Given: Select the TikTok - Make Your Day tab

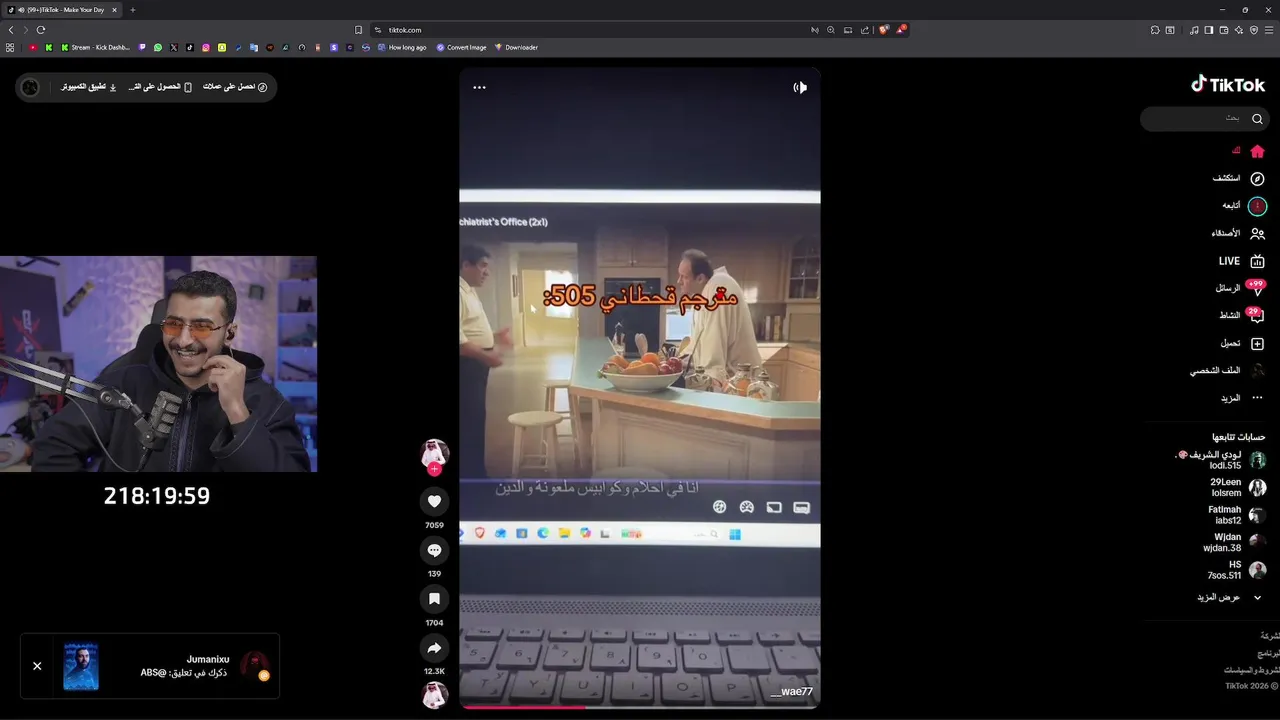Looking at the screenshot, I should (x=64, y=10).
